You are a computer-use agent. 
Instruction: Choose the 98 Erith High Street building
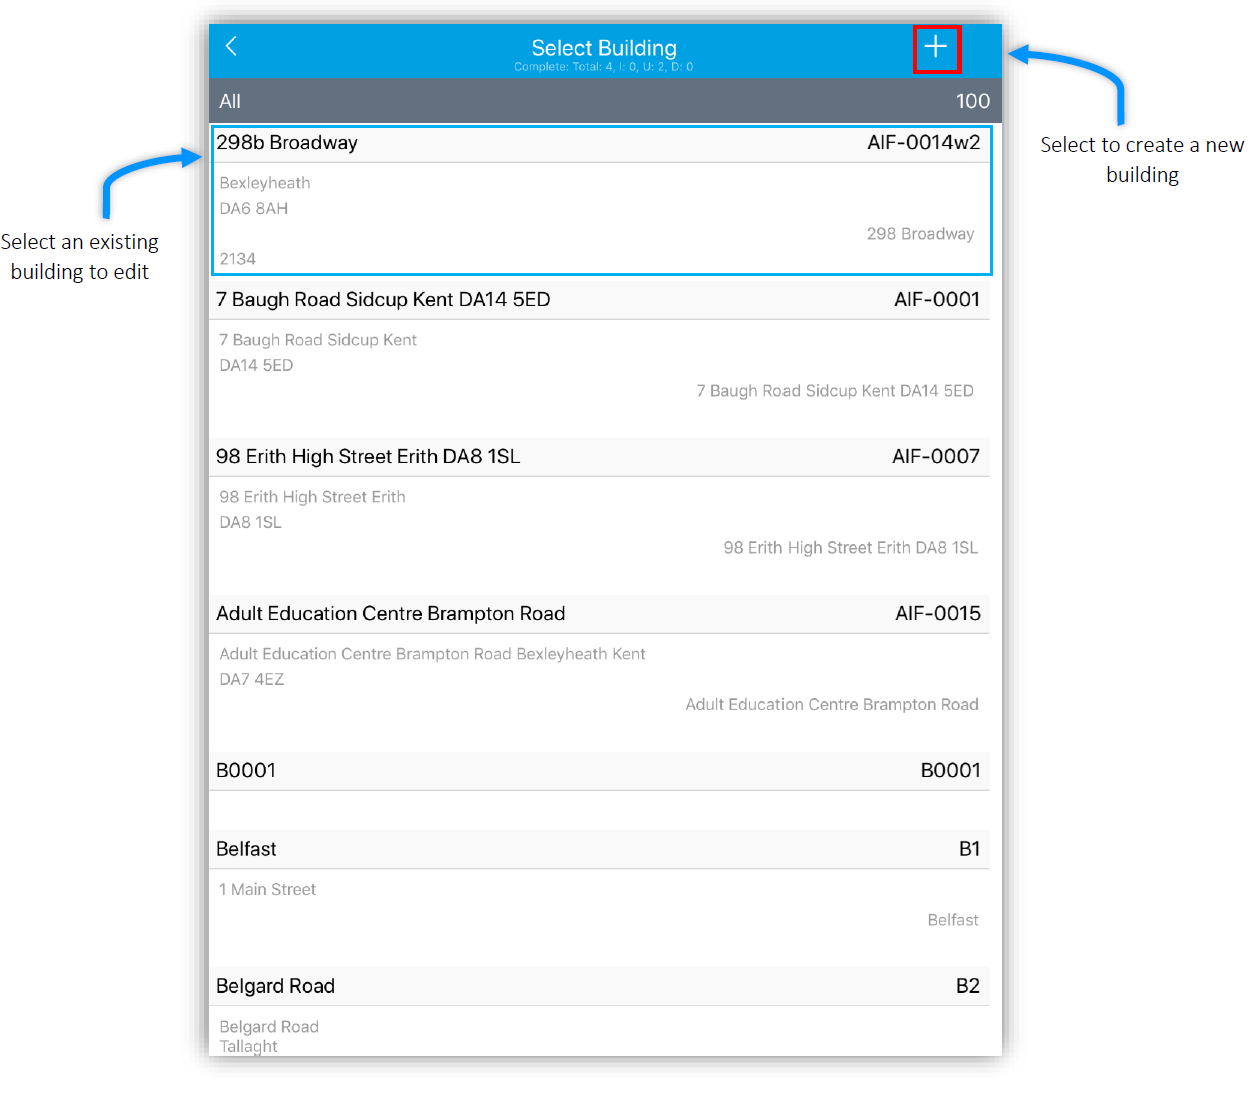(368, 457)
